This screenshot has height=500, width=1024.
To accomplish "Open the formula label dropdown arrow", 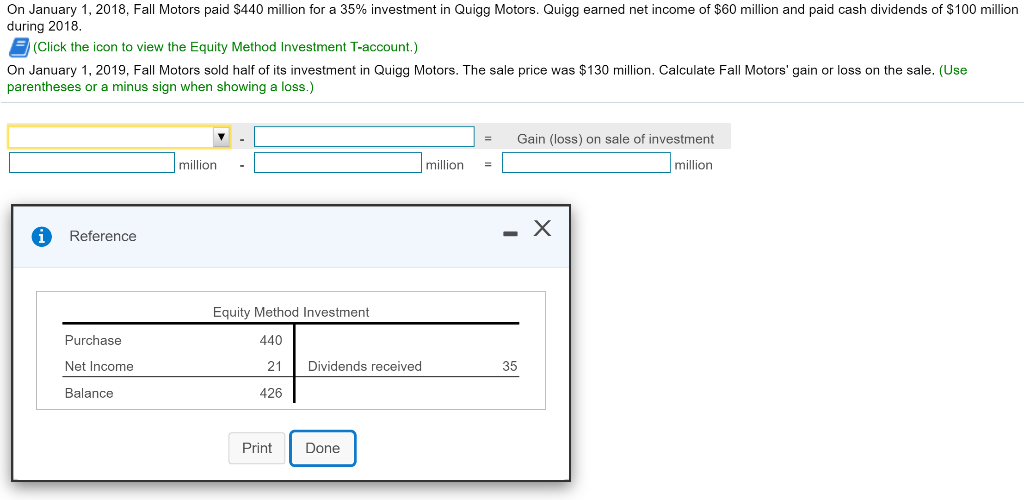I will point(221,137).
